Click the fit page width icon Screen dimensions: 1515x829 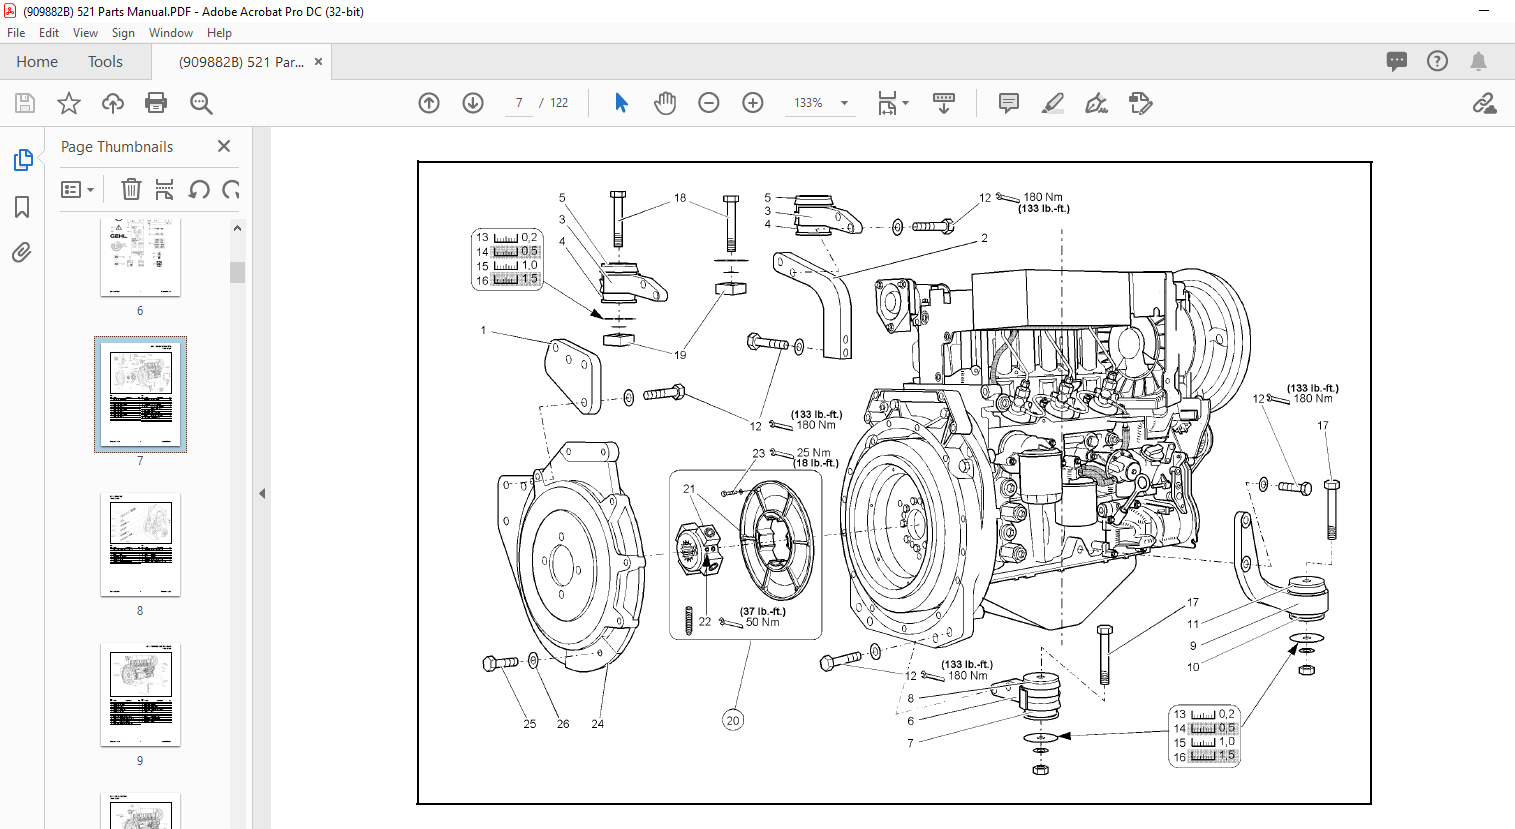[887, 103]
